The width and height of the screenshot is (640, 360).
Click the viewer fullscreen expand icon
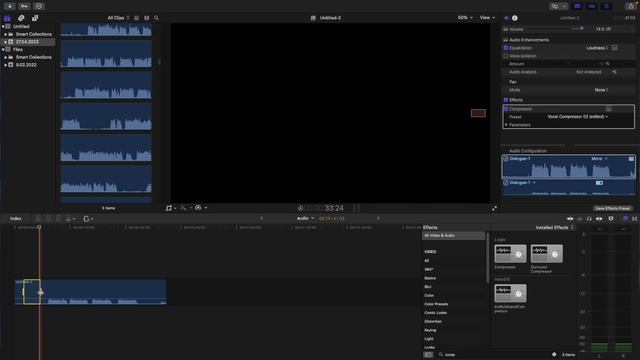pyautogui.click(x=494, y=208)
